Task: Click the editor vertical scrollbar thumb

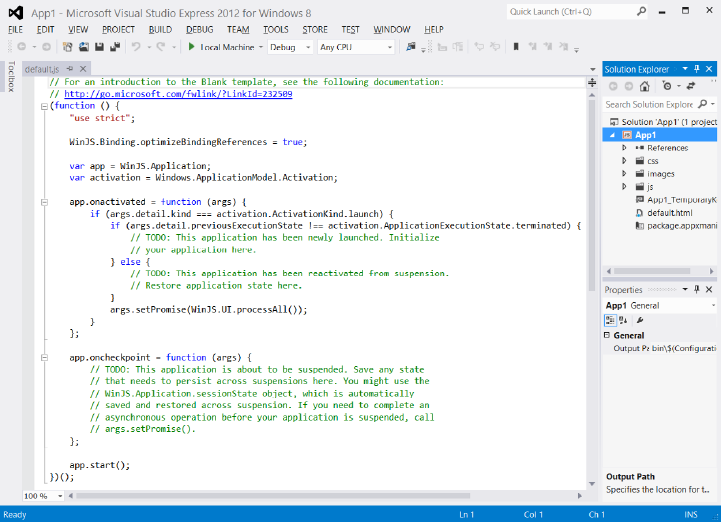Action: click(x=592, y=195)
